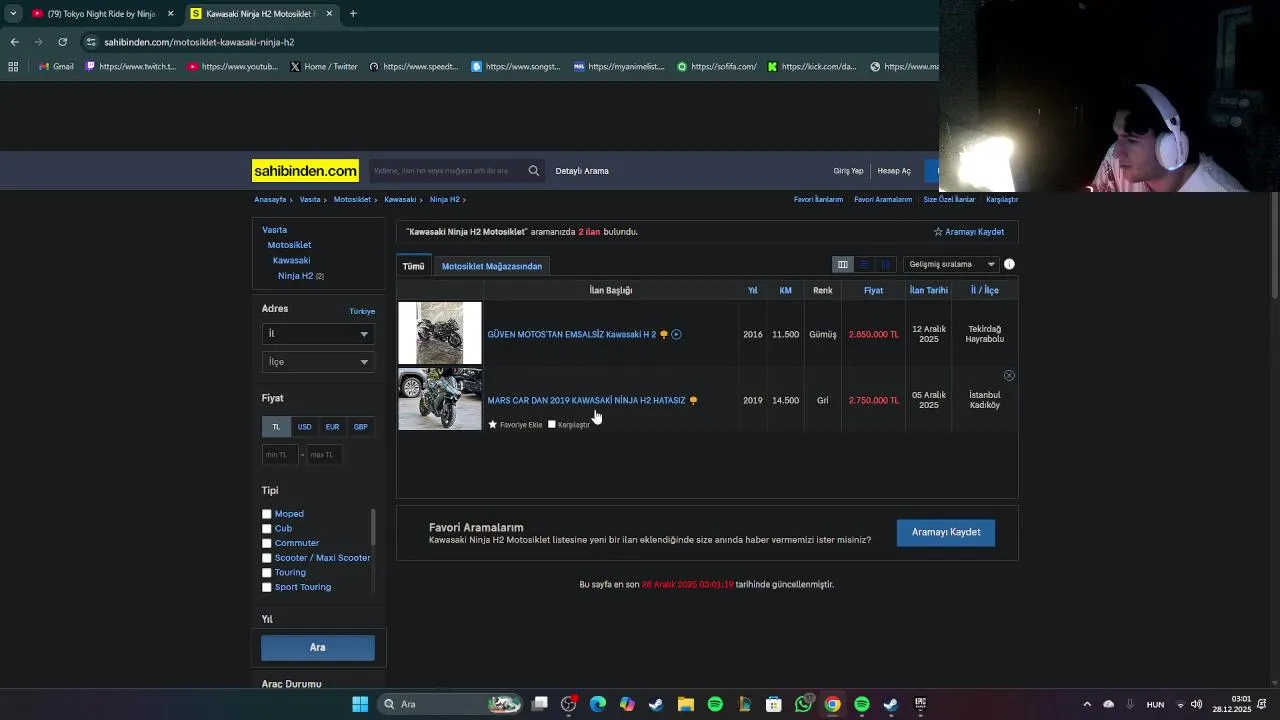The width and height of the screenshot is (1280, 720).
Task: Click the Hesap Aç sign-up link
Action: click(894, 171)
